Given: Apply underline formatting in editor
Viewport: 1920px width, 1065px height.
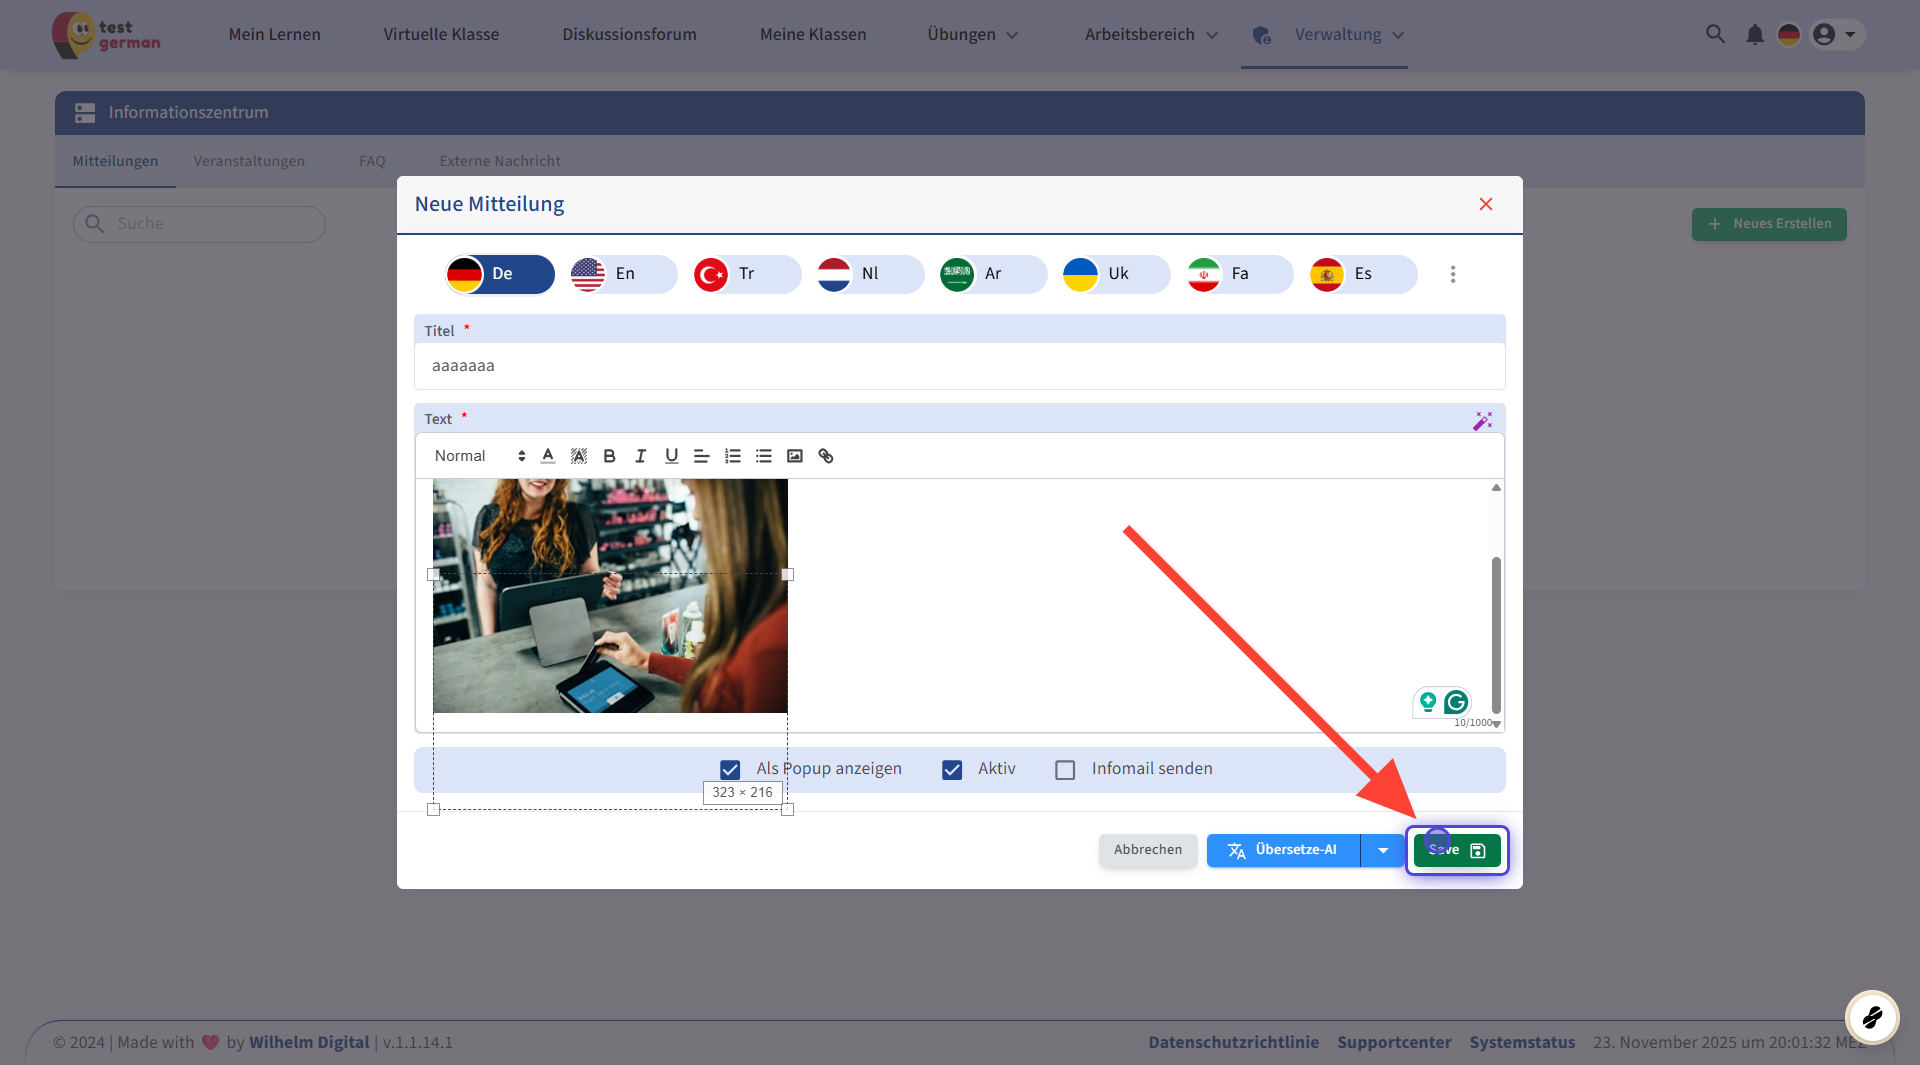Looking at the screenshot, I should (x=671, y=456).
